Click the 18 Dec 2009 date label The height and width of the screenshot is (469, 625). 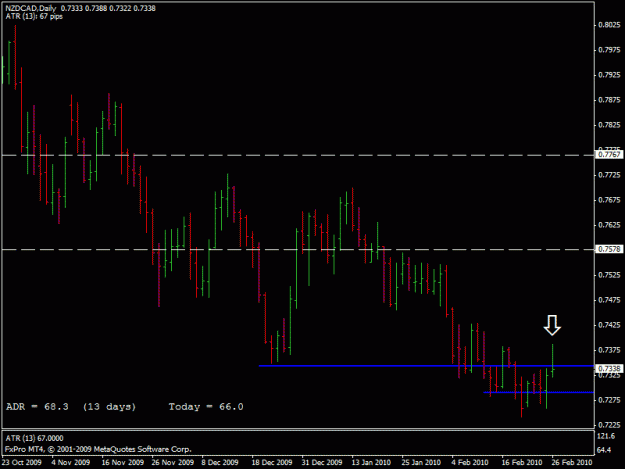271,462
